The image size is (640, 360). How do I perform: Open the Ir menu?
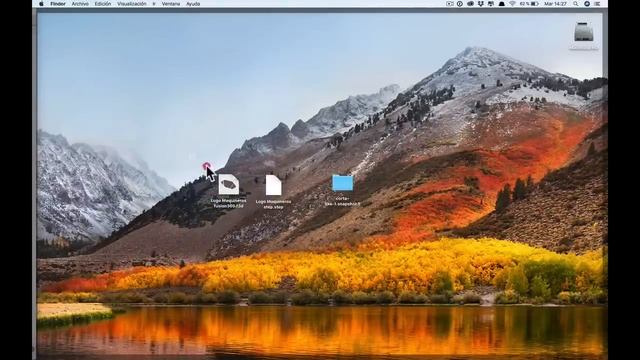tap(154, 4)
